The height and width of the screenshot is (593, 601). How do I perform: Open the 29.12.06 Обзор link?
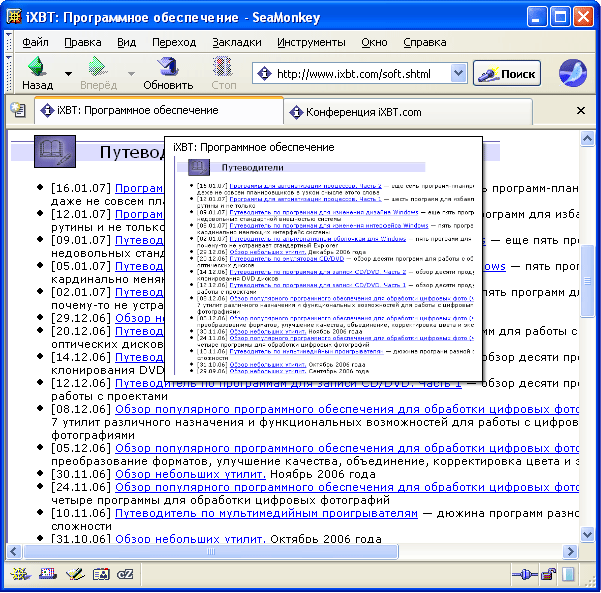[139, 318]
